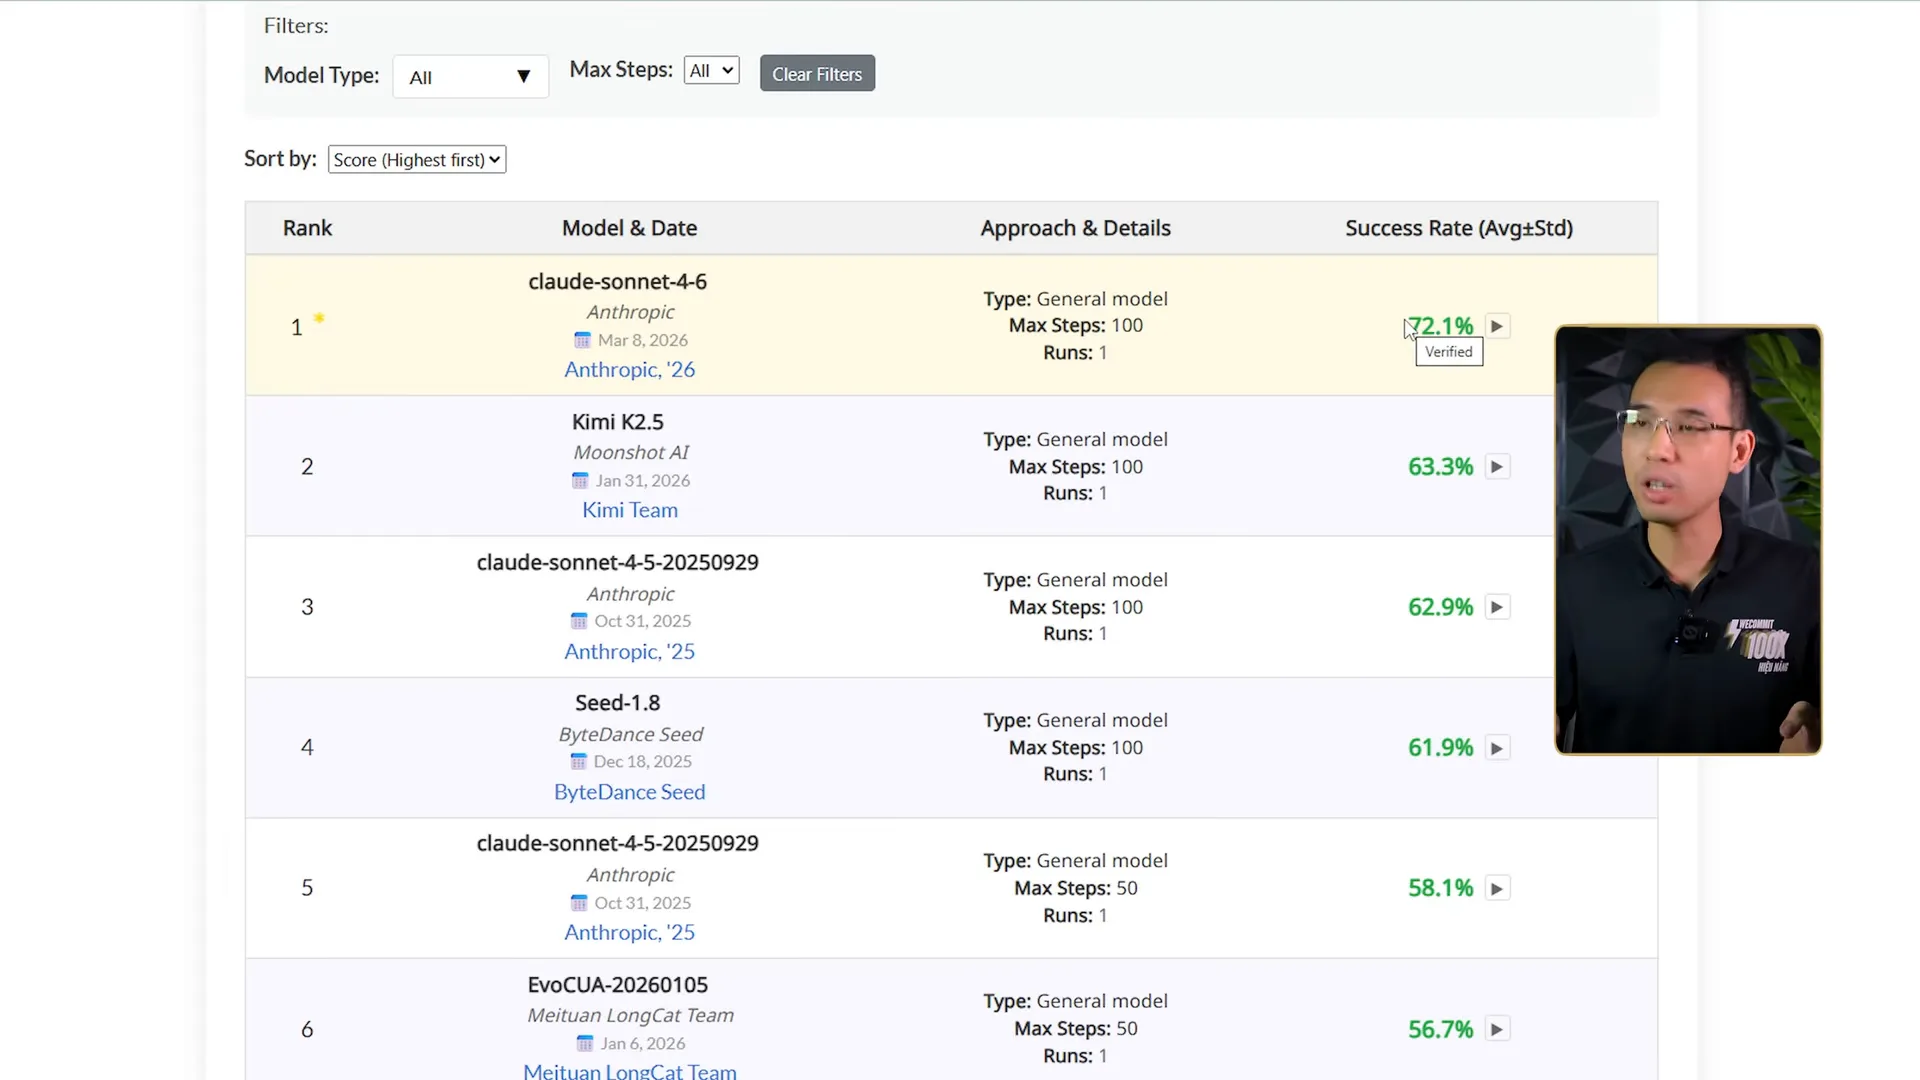Open the Meituan LongCat Team link

[630, 1071]
